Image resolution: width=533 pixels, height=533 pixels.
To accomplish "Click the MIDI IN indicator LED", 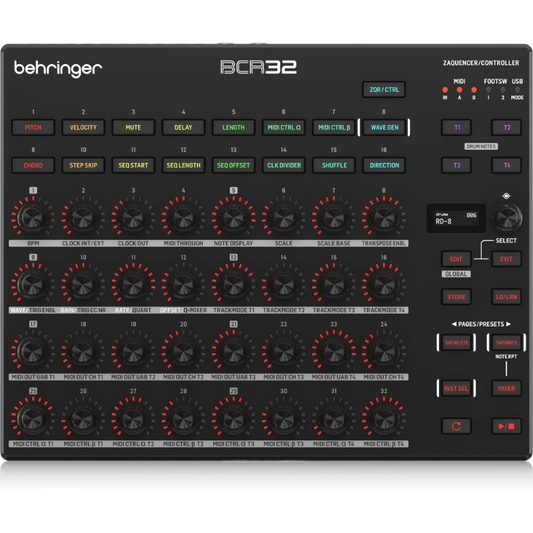I will click(445, 90).
